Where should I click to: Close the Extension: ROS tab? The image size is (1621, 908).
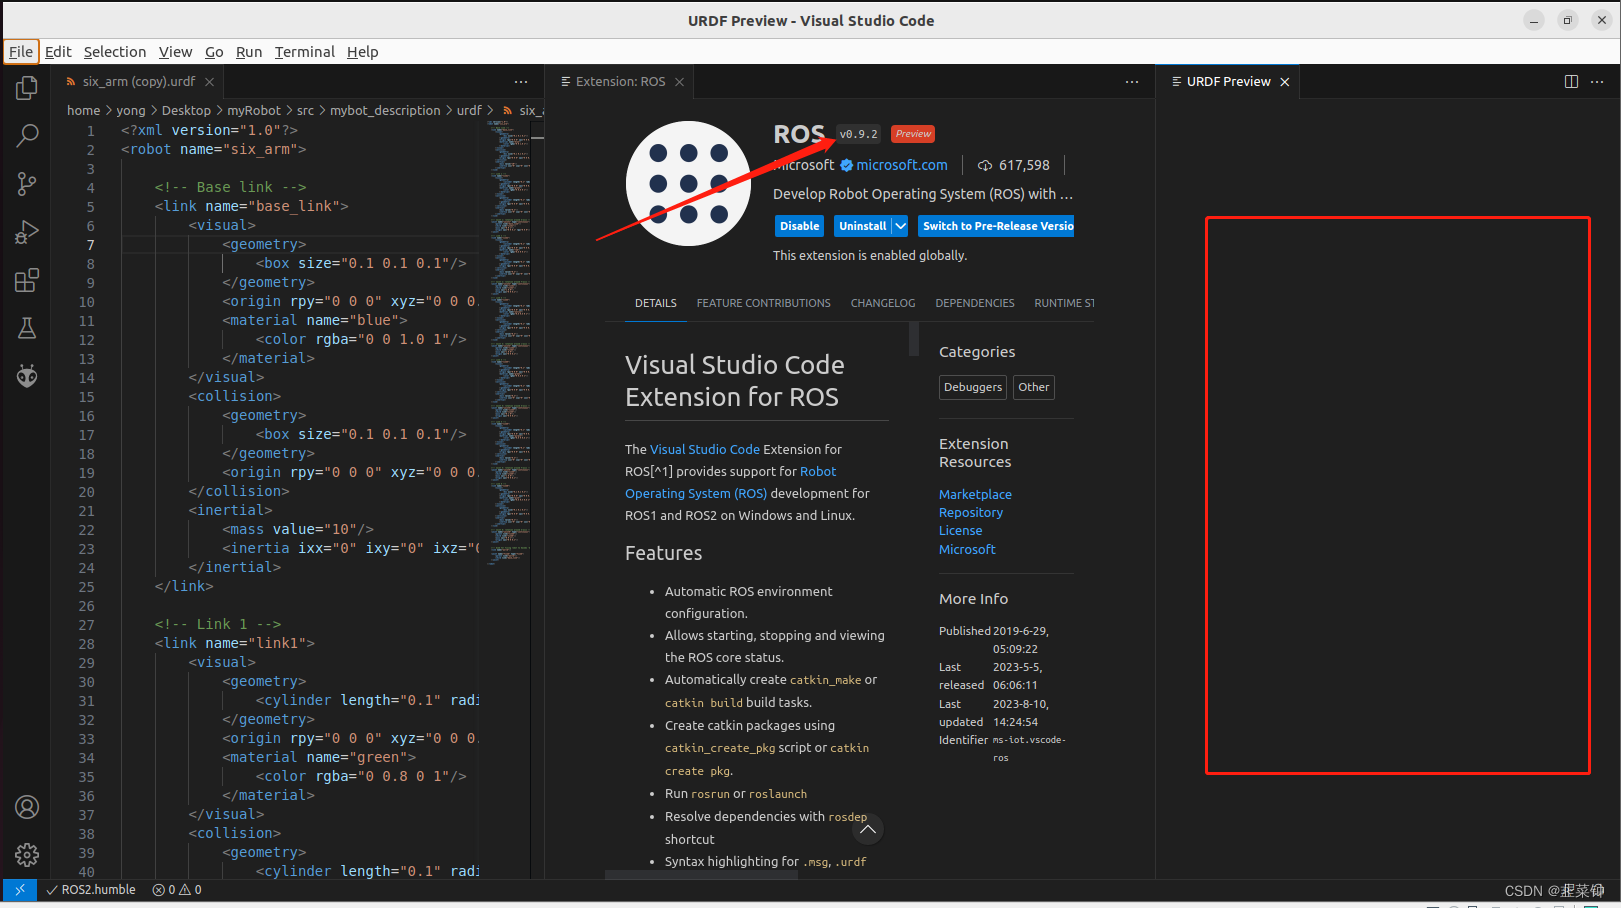pyautogui.click(x=679, y=82)
